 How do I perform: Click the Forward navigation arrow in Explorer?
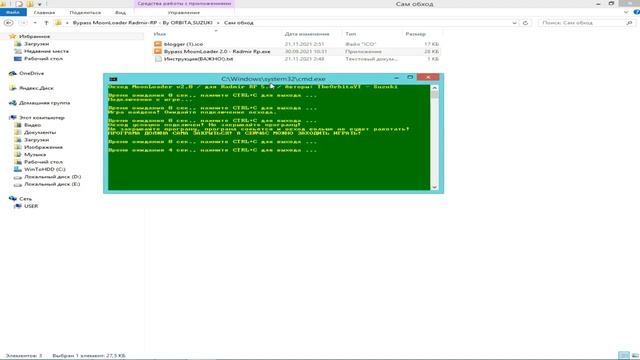pyautogui.click(x=23, y=23)
